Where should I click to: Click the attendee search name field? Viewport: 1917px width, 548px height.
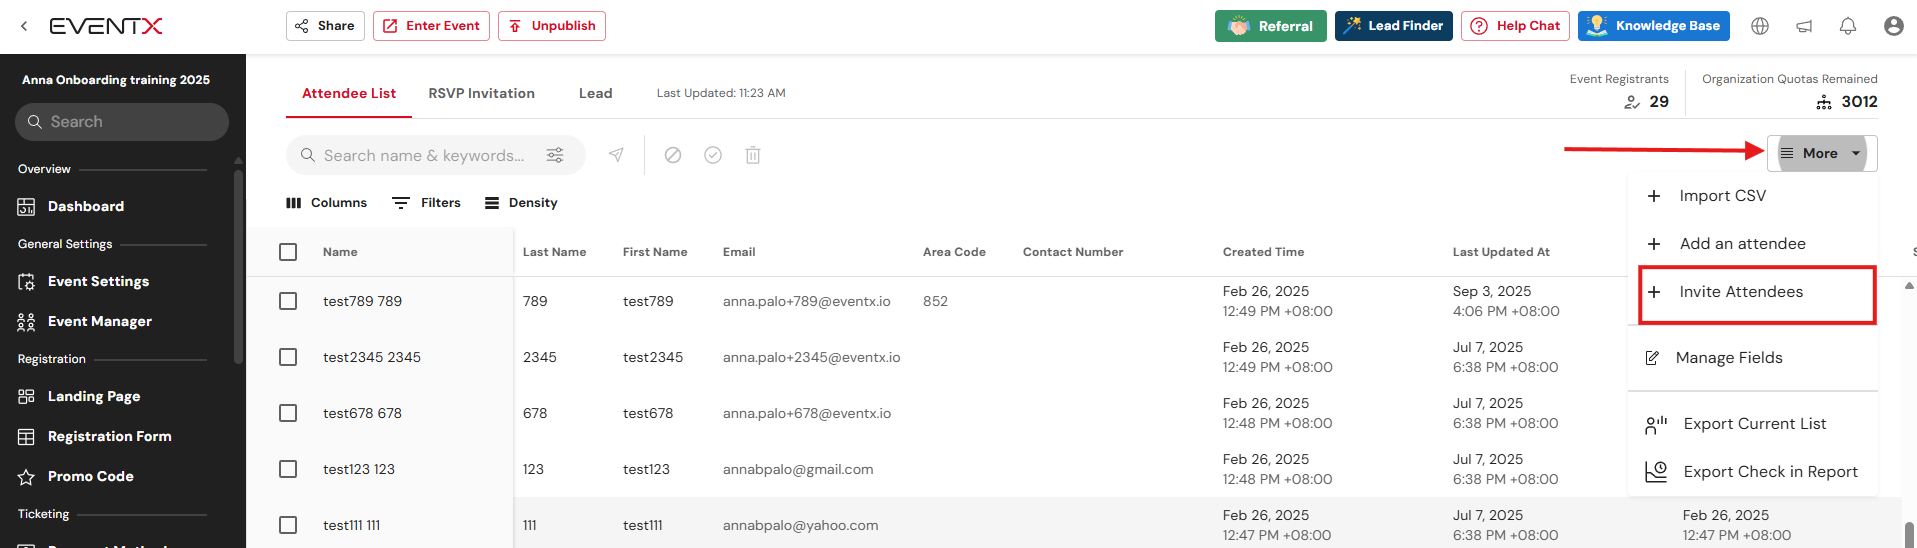point(424,155)
